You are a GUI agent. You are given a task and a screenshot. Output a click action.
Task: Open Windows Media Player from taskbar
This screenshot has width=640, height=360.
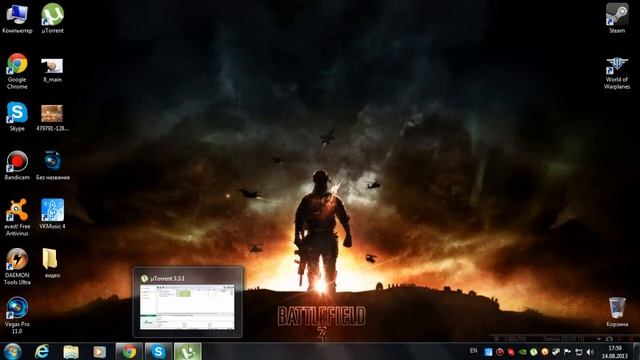pyautogui.click(x=99, y=352)
